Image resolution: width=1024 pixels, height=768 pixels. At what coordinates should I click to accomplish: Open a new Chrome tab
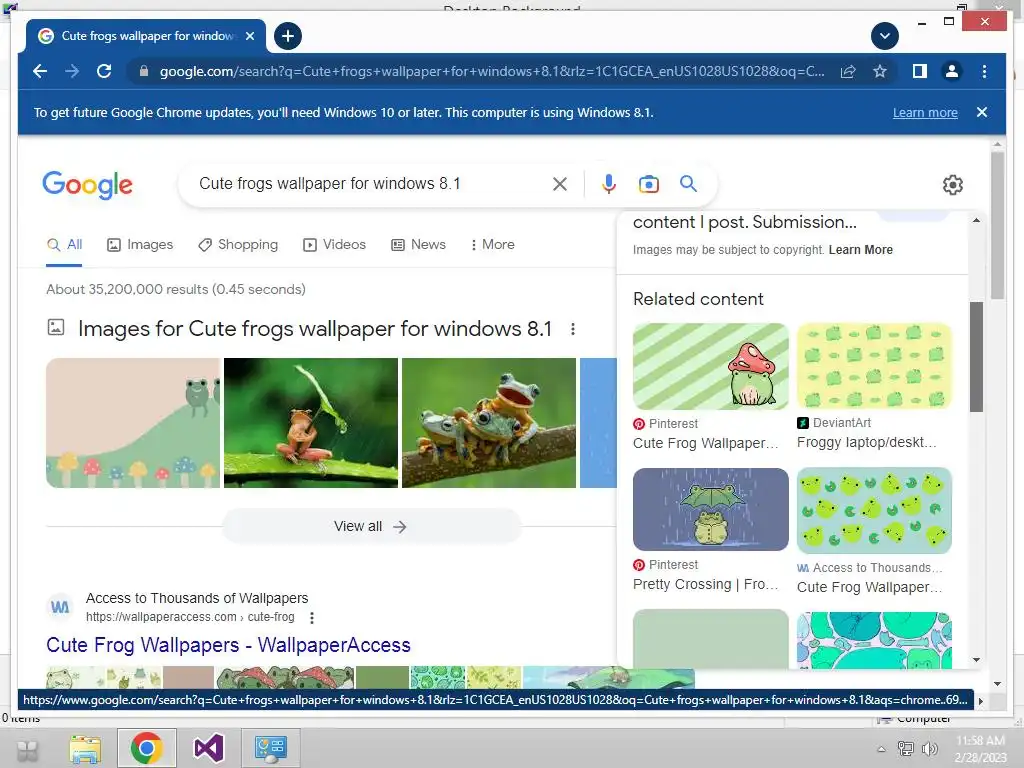(288, 36)
